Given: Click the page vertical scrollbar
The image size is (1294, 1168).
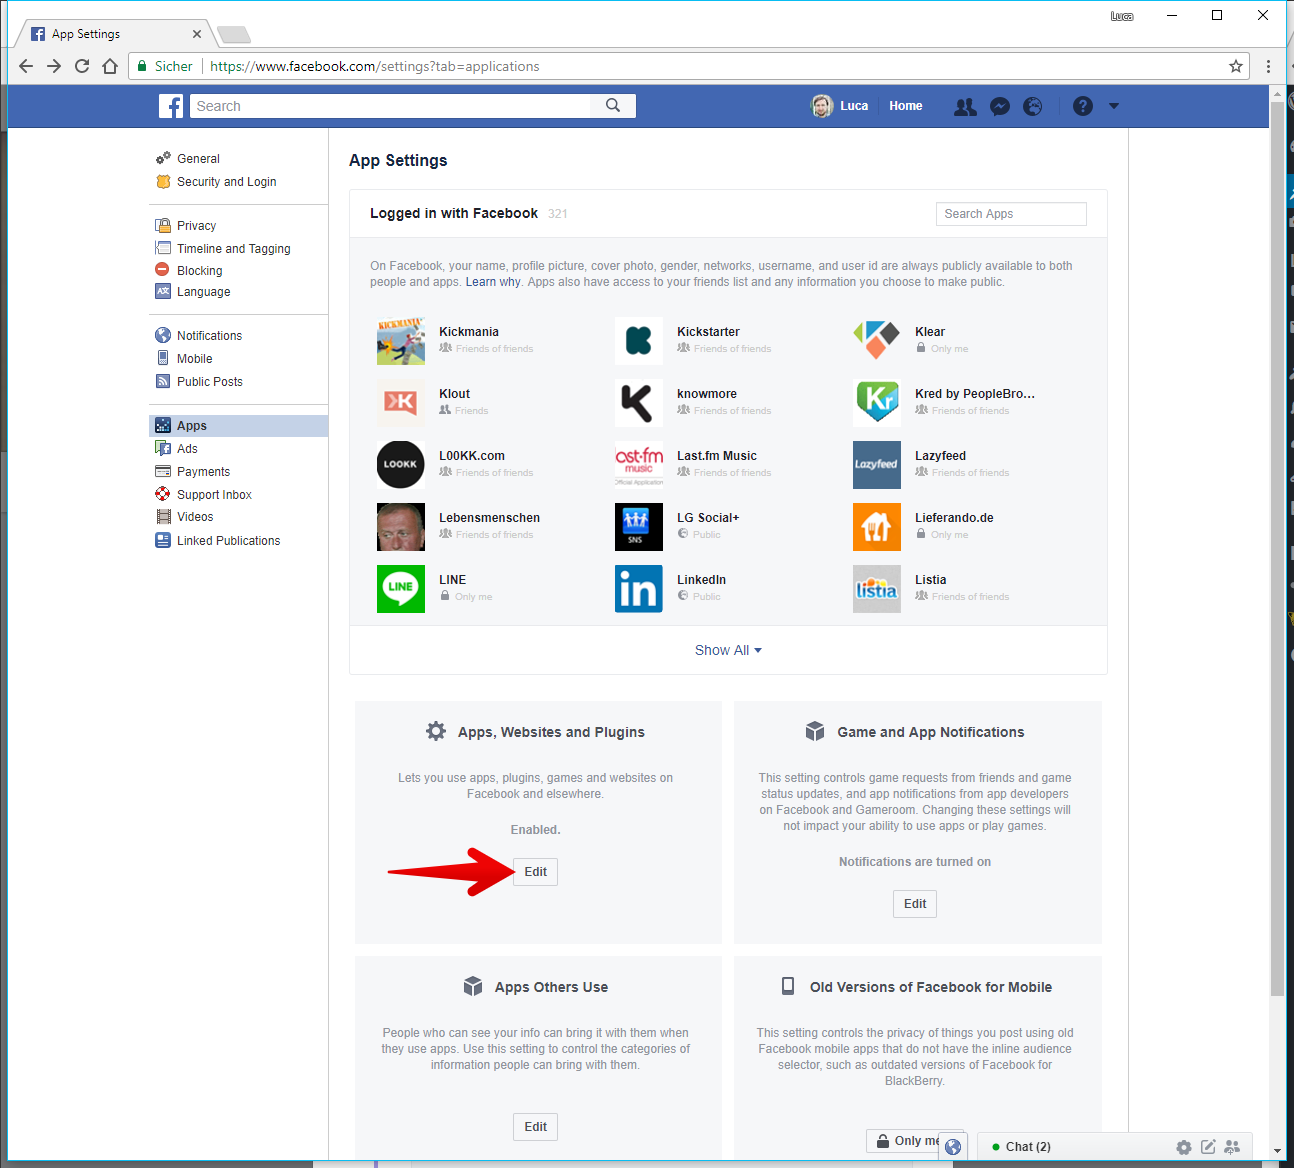Looking at the screenshot, I should [1277, 548].
